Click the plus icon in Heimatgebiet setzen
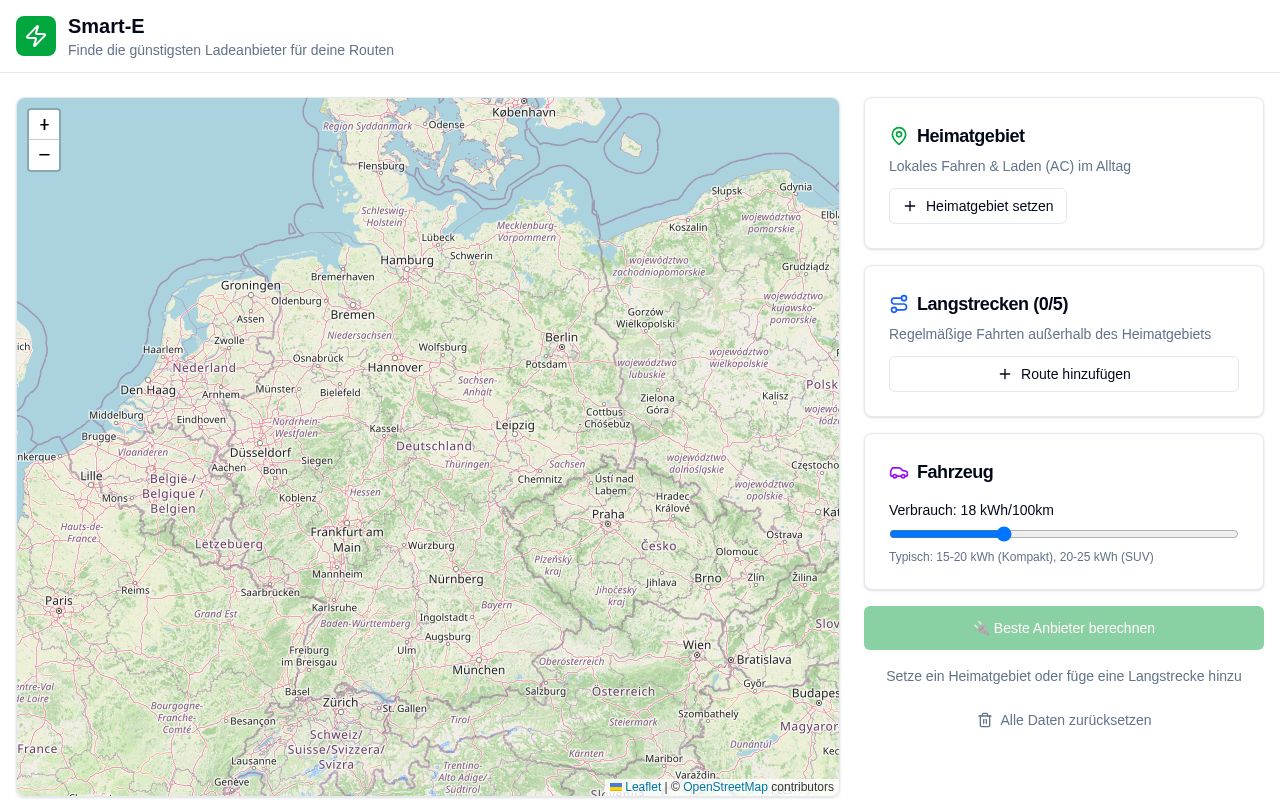1280x800 pixels. click(910, 206)
